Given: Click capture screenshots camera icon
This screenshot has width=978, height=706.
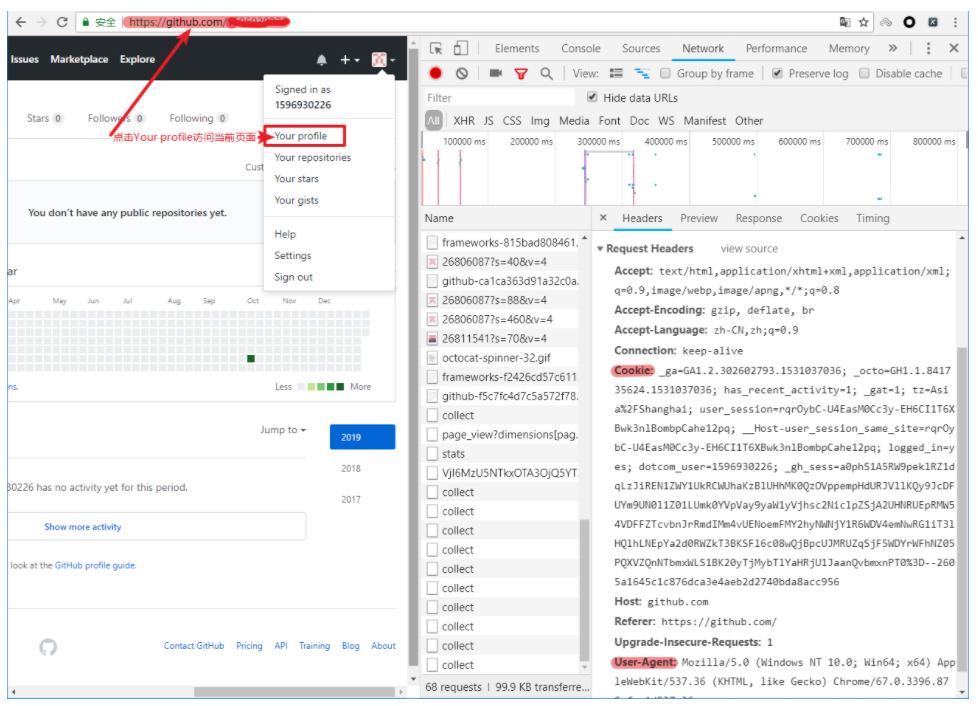Looking at the screenshot, I should point(495,74).
